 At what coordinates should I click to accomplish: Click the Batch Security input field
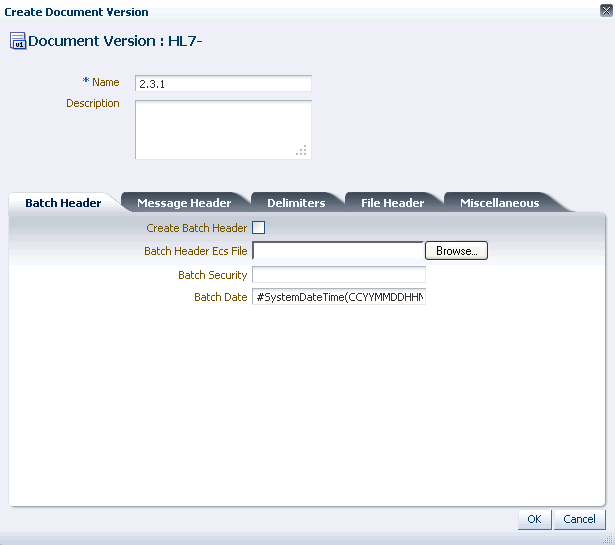point(339,274)
